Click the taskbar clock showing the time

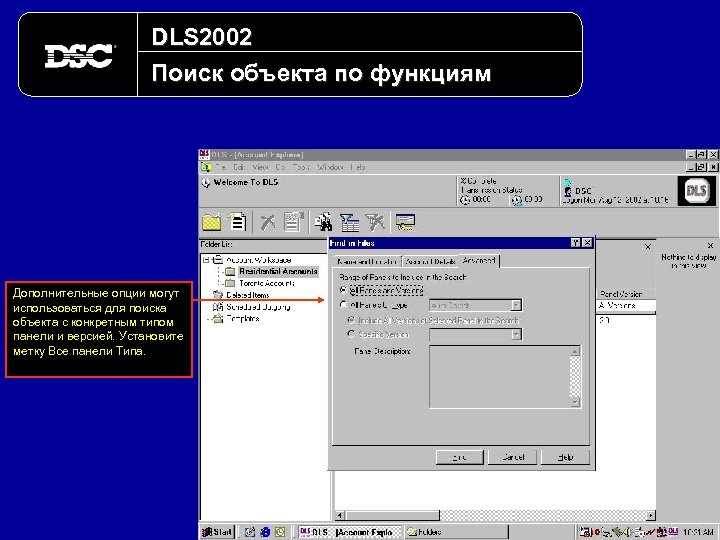(x=698, y=532)
